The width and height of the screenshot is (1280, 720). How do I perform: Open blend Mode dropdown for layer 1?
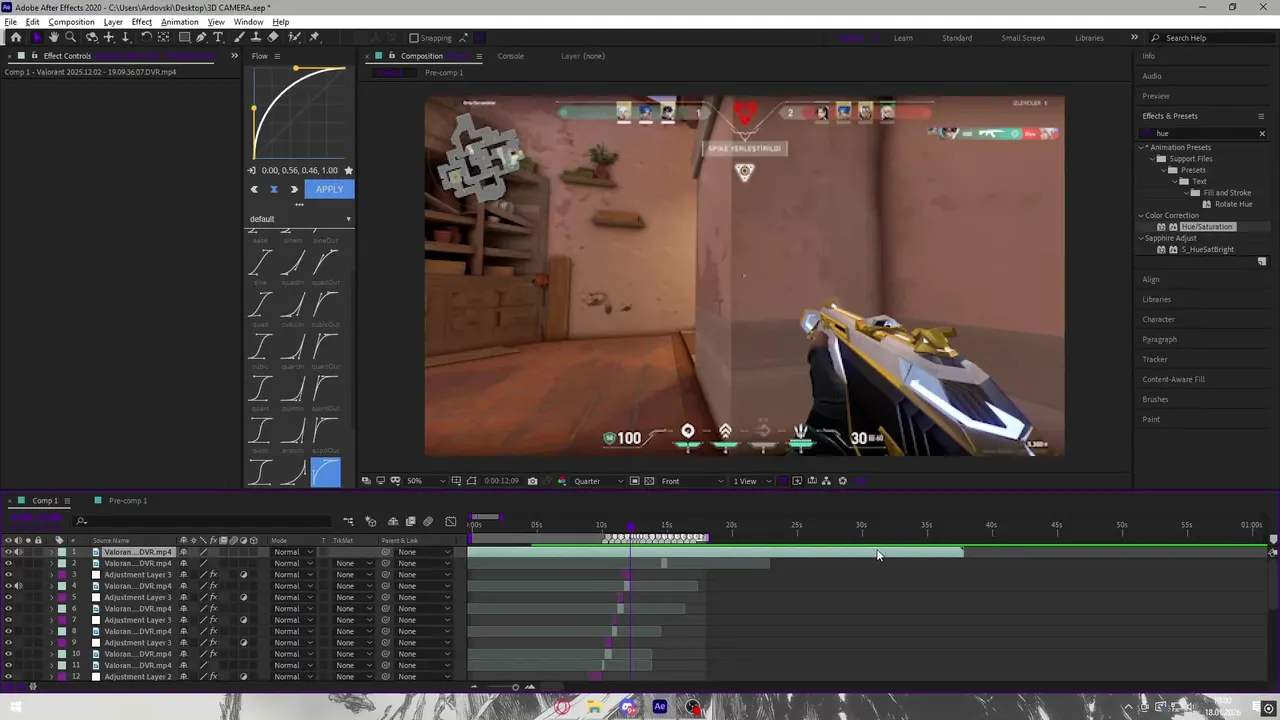(x=293, y=552)
